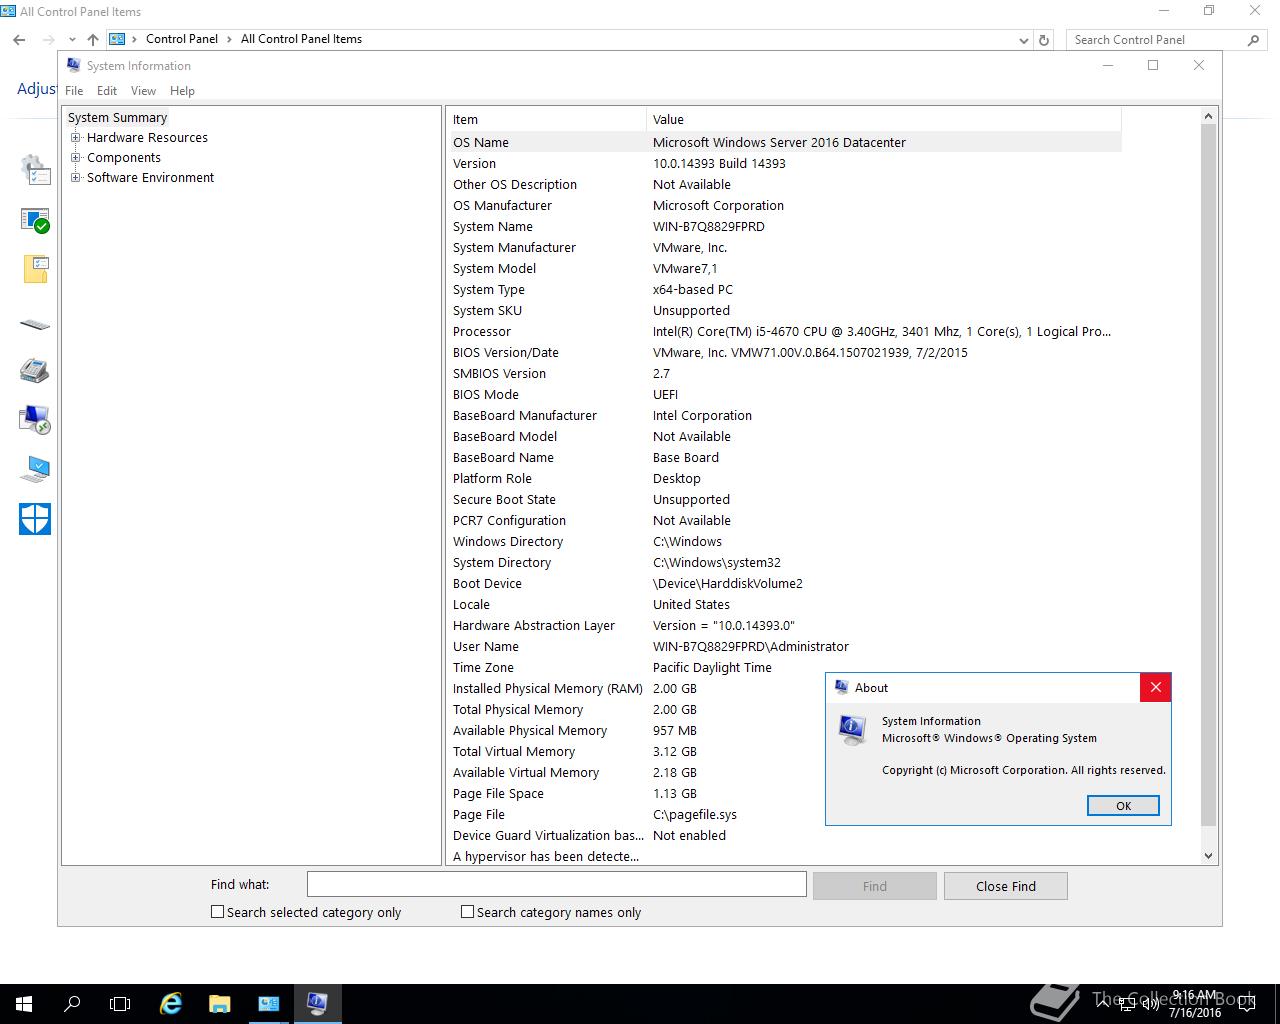Click OK in the About dialog
This screenshot has width=1280, height=1024.
tap(1123, 806)
